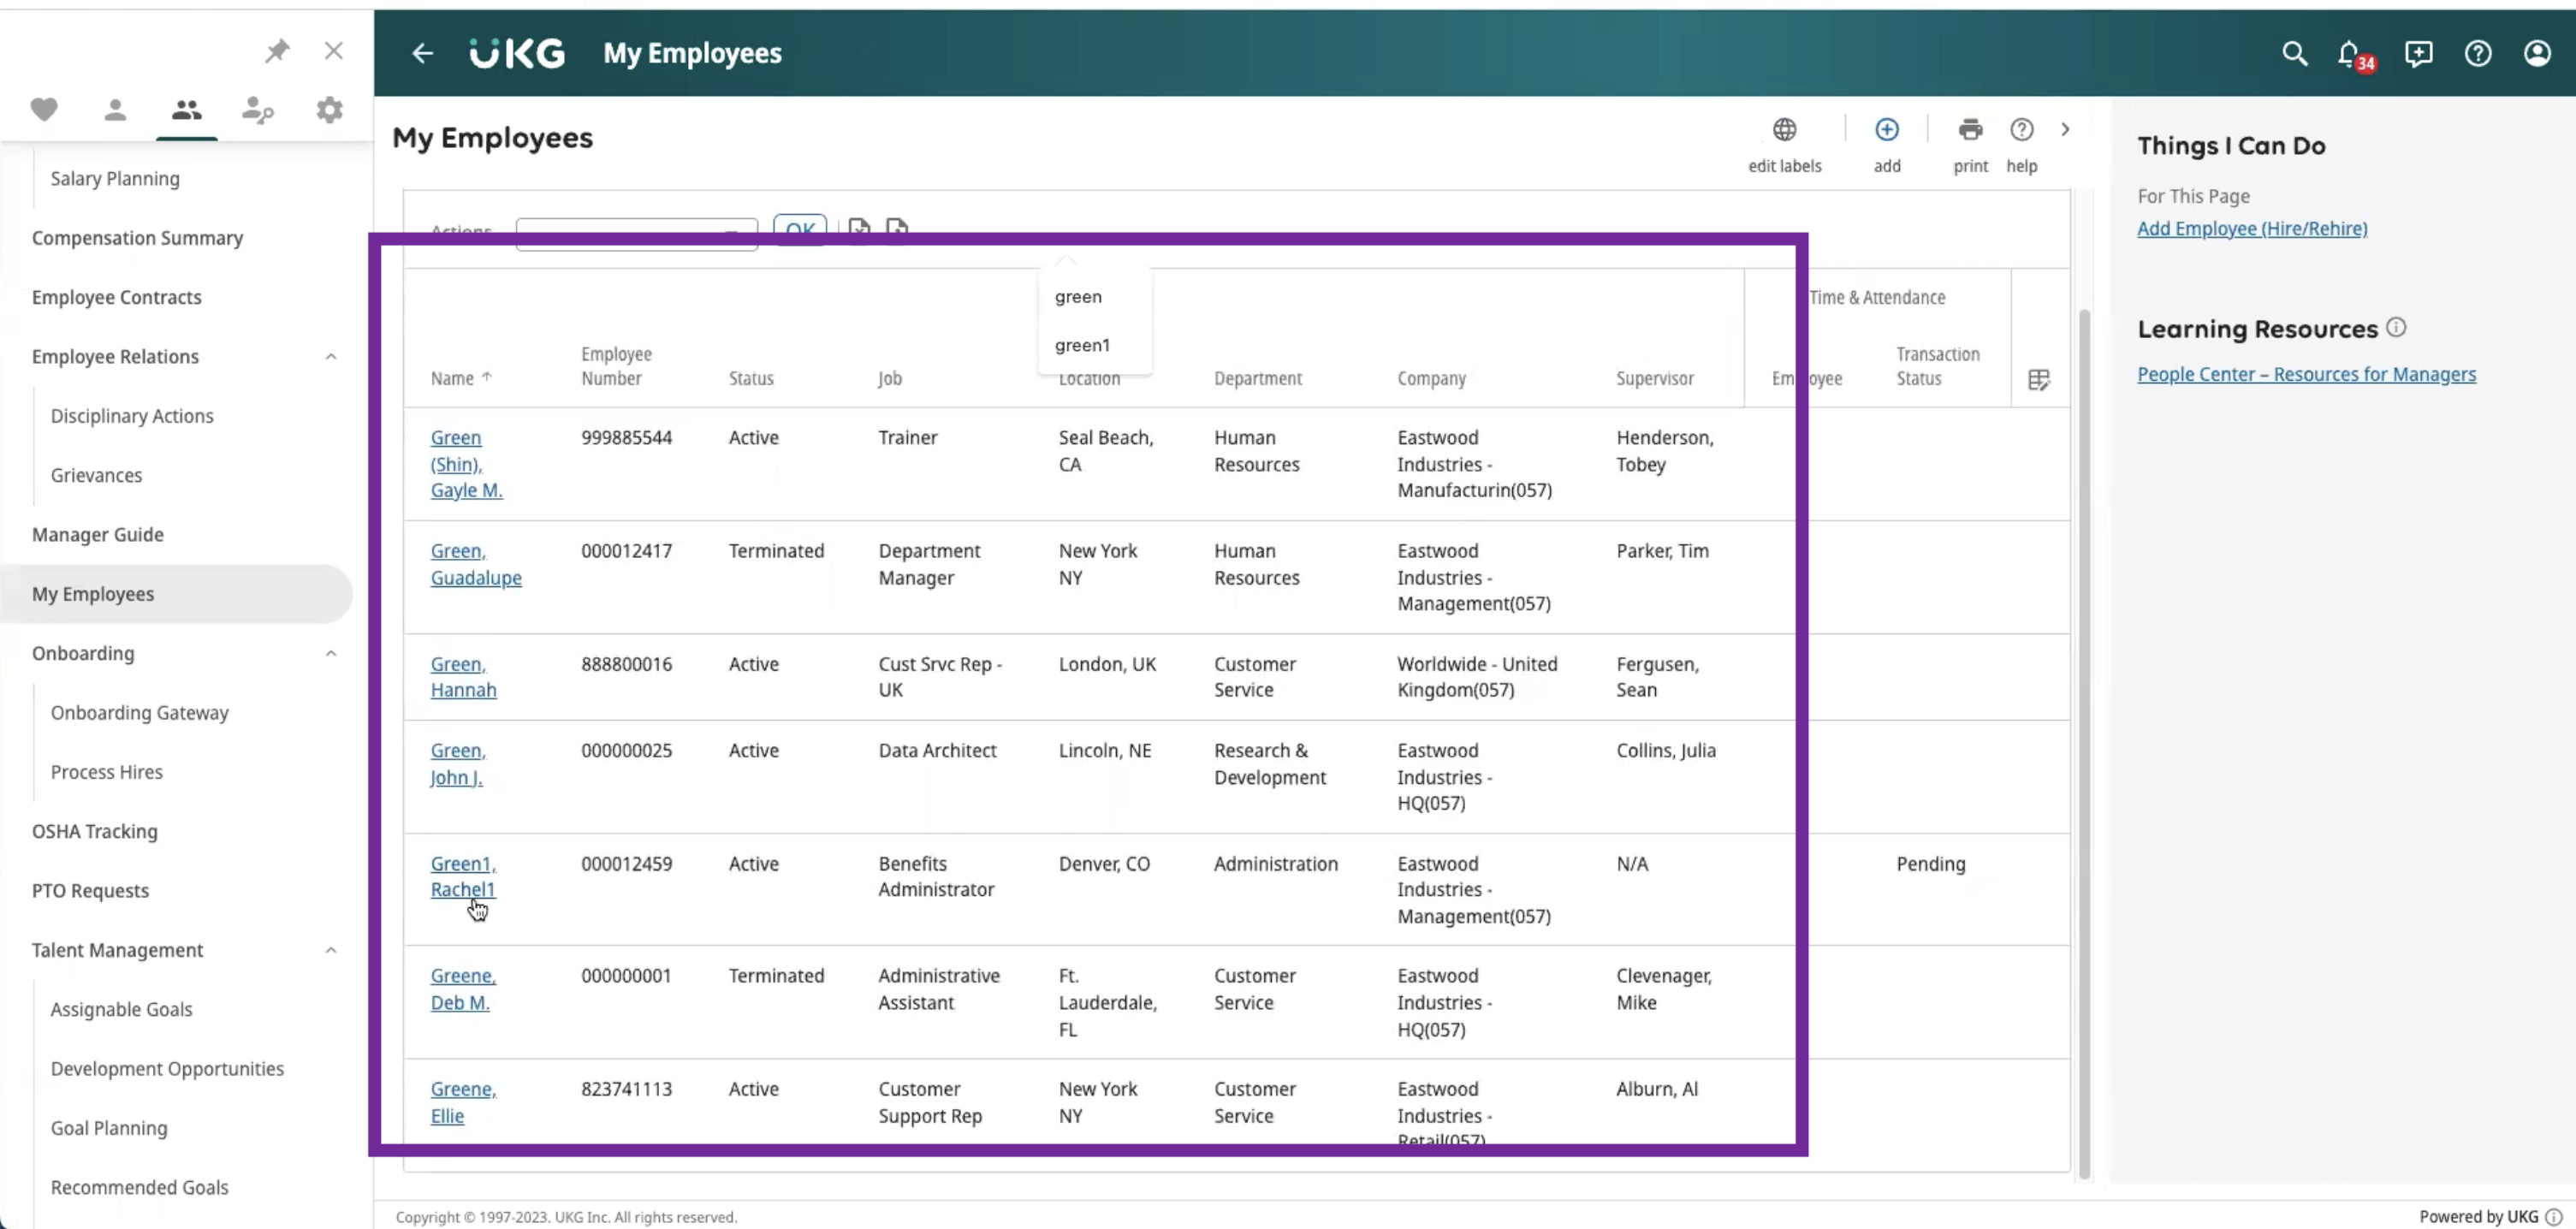The width and height of the screenshot is (2576, 1229).
Task: Select Compensation Summary menu item
Action: (137, 238)
